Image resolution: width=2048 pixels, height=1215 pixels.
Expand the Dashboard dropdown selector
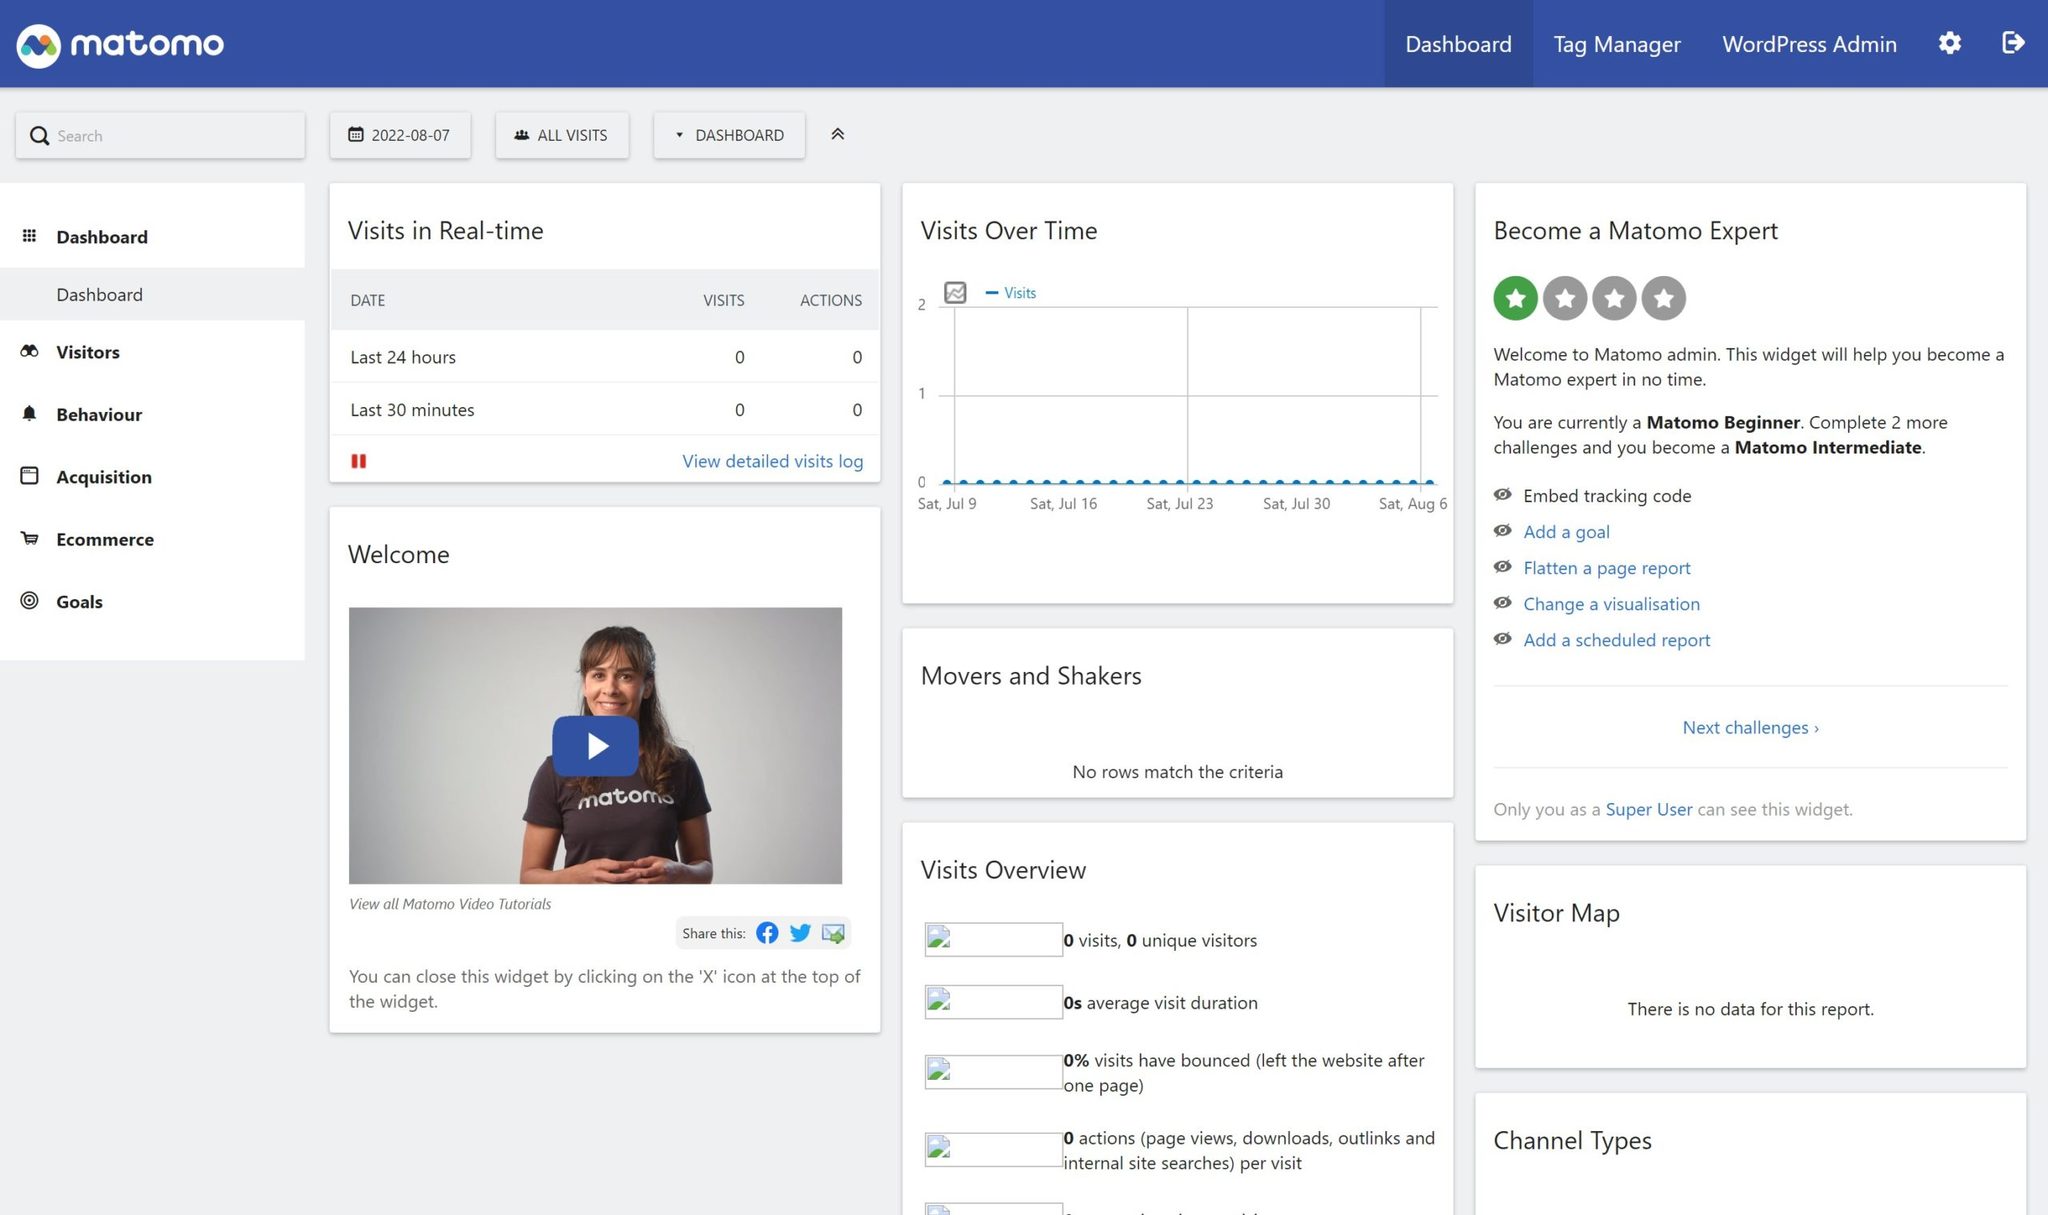click(x=729, y=135)
